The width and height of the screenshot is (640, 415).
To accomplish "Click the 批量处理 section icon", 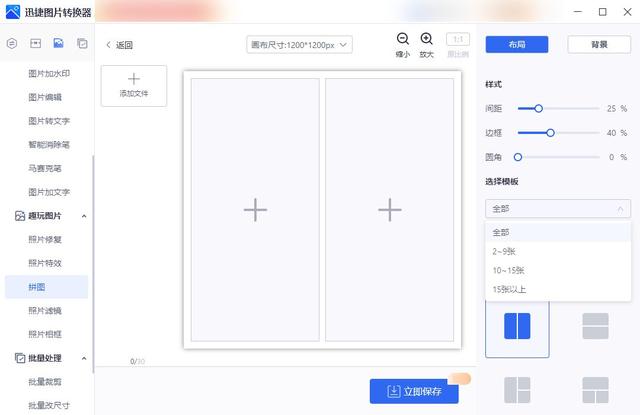I will click(20, 358).
